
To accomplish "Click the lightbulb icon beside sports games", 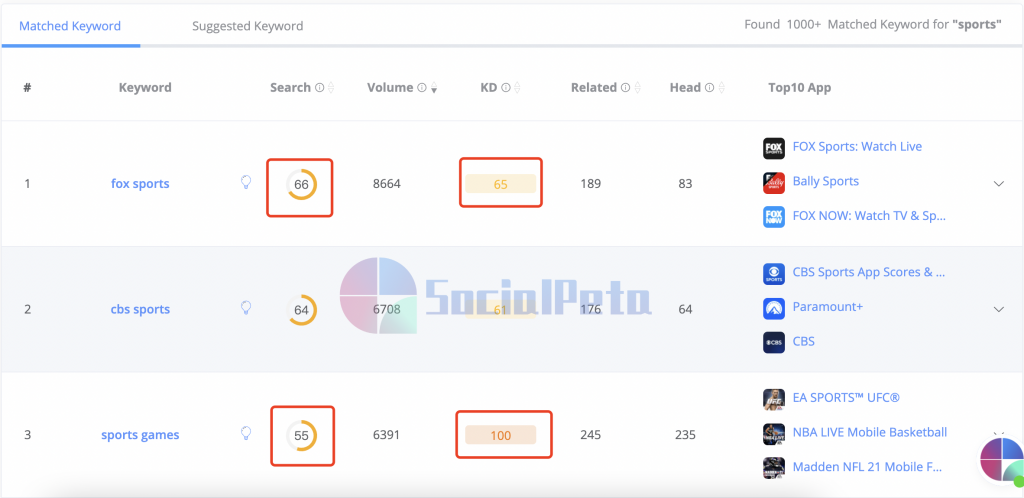I will coord(246,433).
